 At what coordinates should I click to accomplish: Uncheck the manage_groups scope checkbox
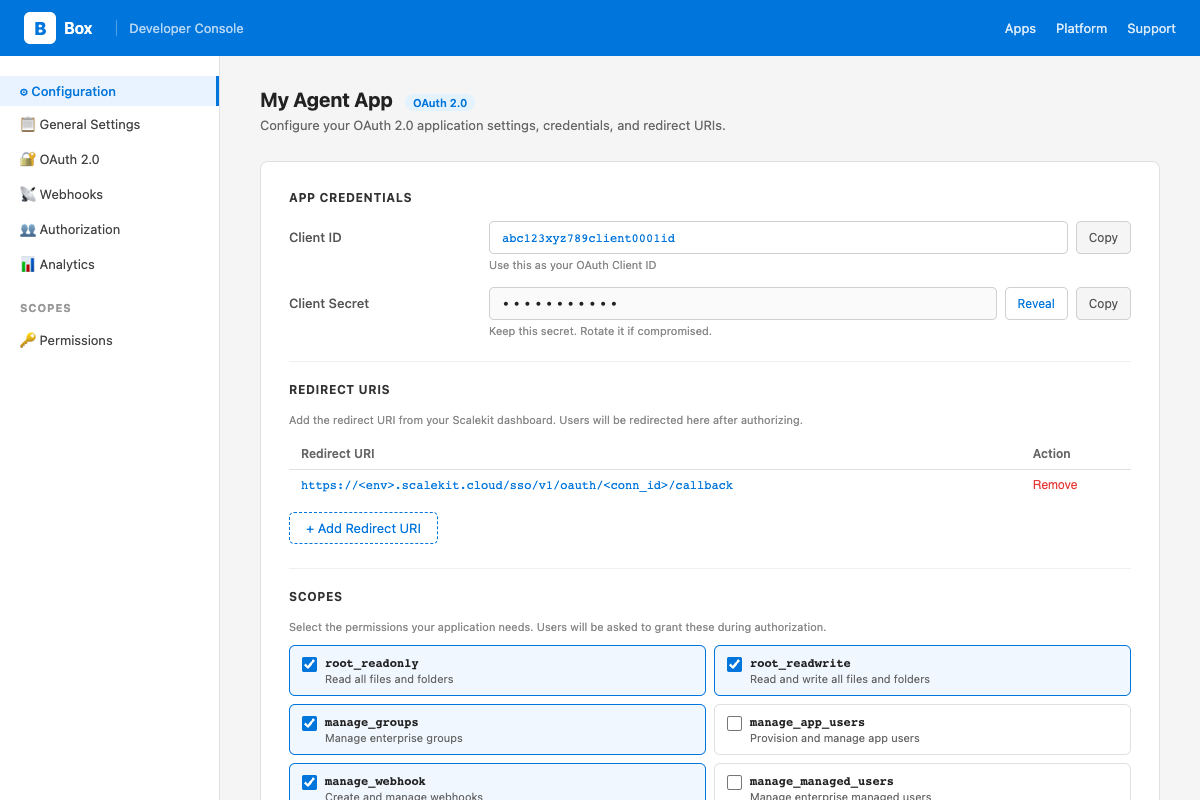point(310,723)
